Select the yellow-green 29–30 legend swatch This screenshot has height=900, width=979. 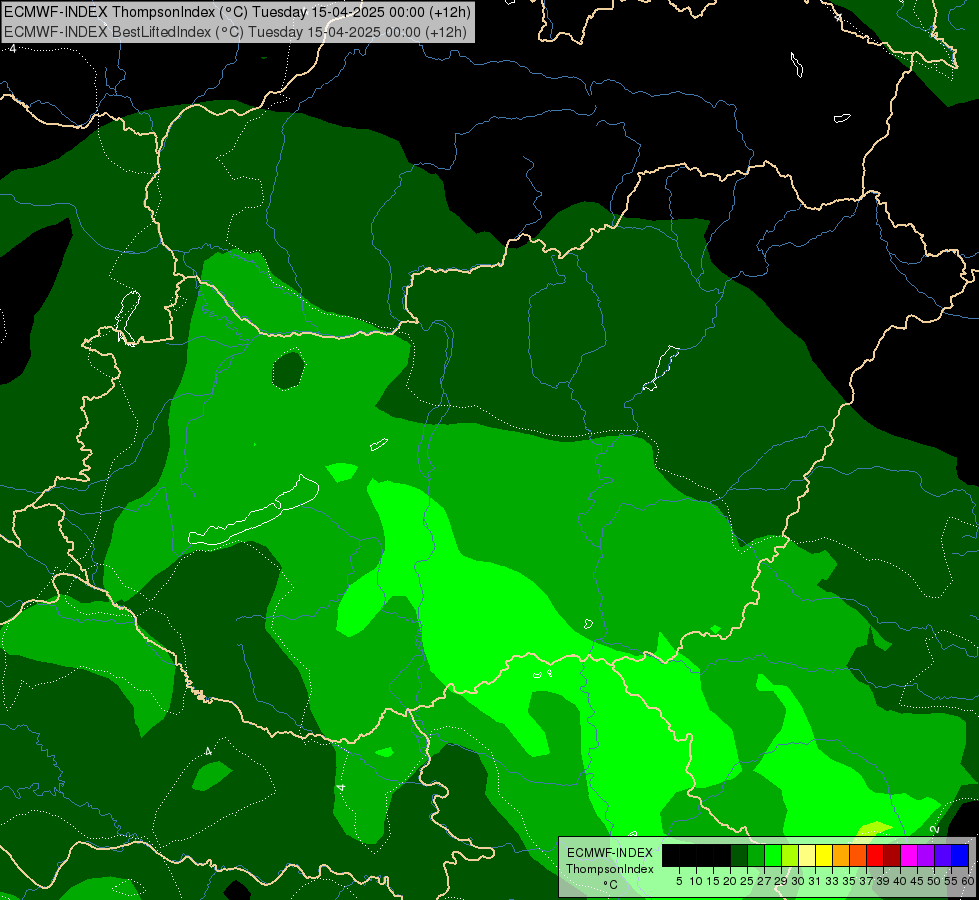tap(790, 855)
